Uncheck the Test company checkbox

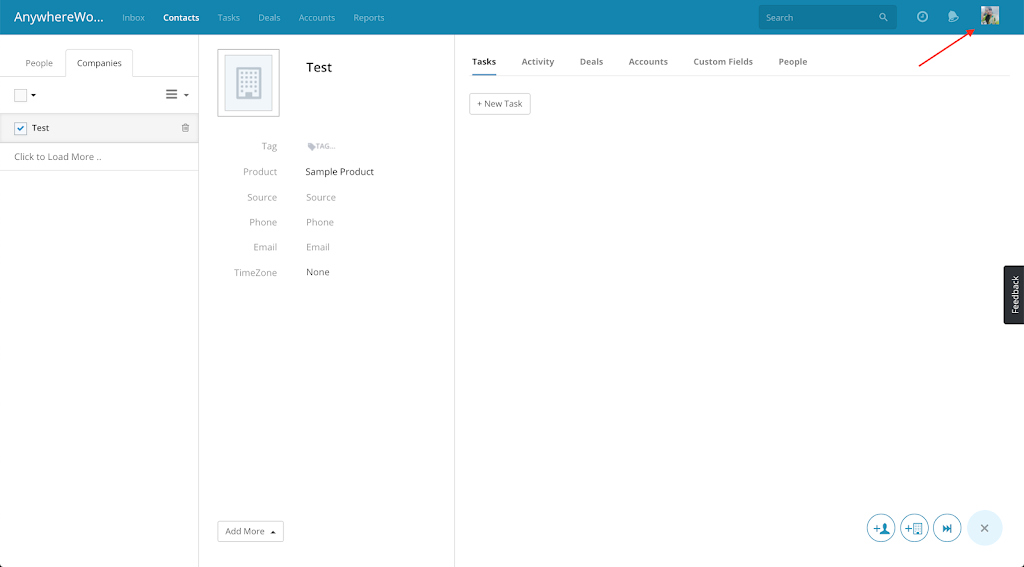[x=20, y=128]
